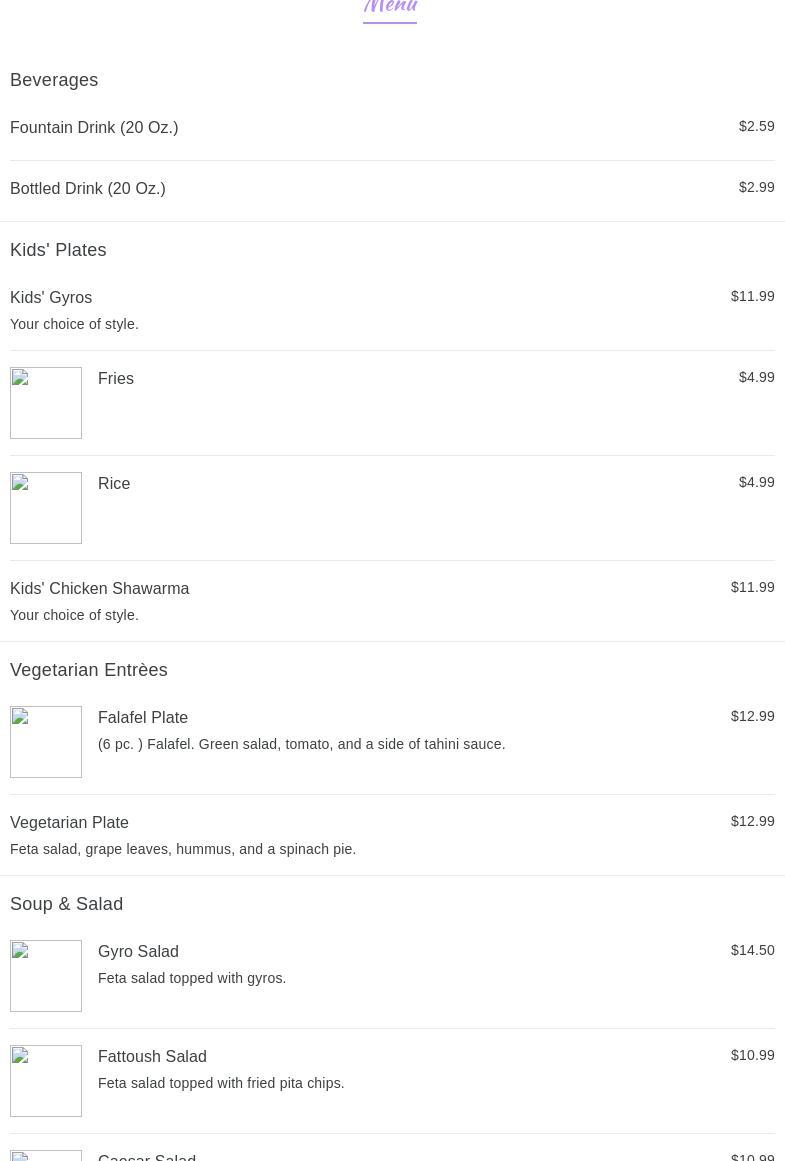The width and height of the screenshot is (785, 1161).
Task: Click the Menu heading at top
Action: (390, 8)
